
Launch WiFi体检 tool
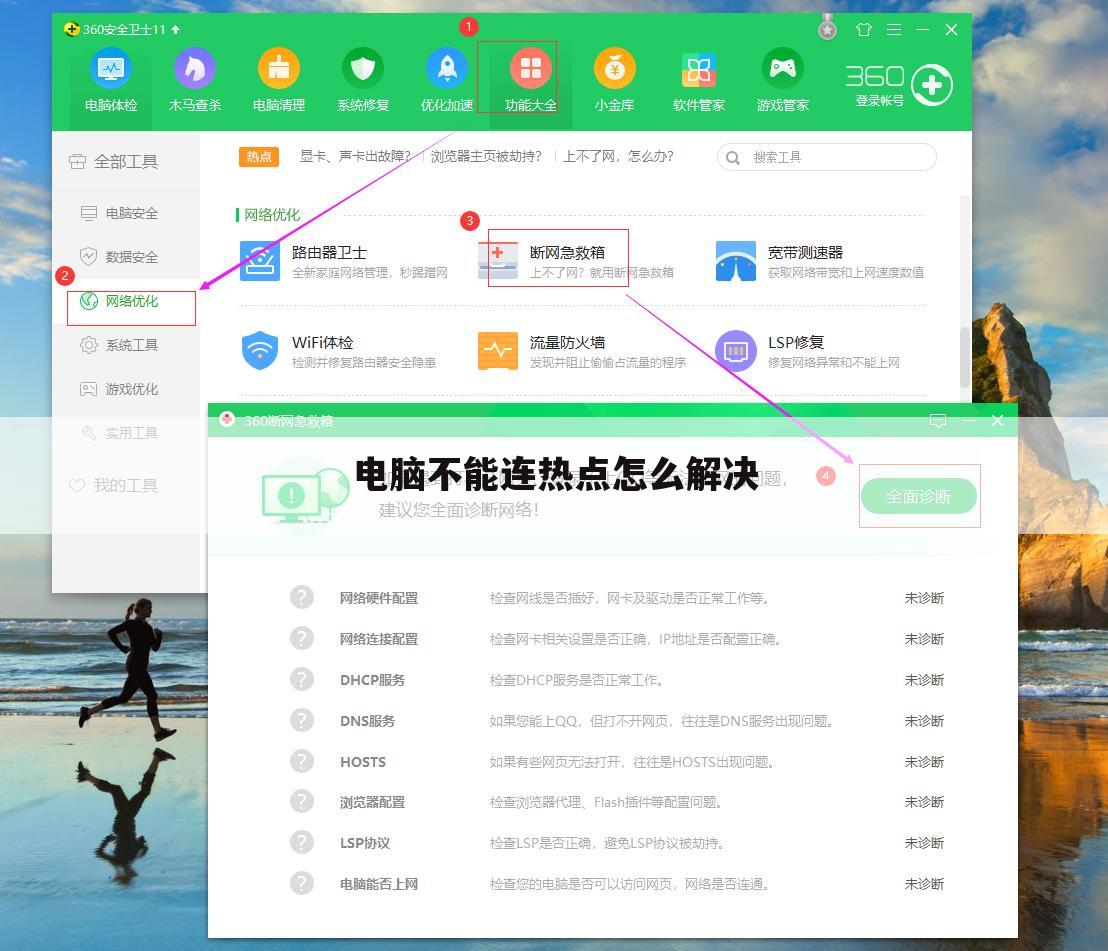tap(338, 351)
